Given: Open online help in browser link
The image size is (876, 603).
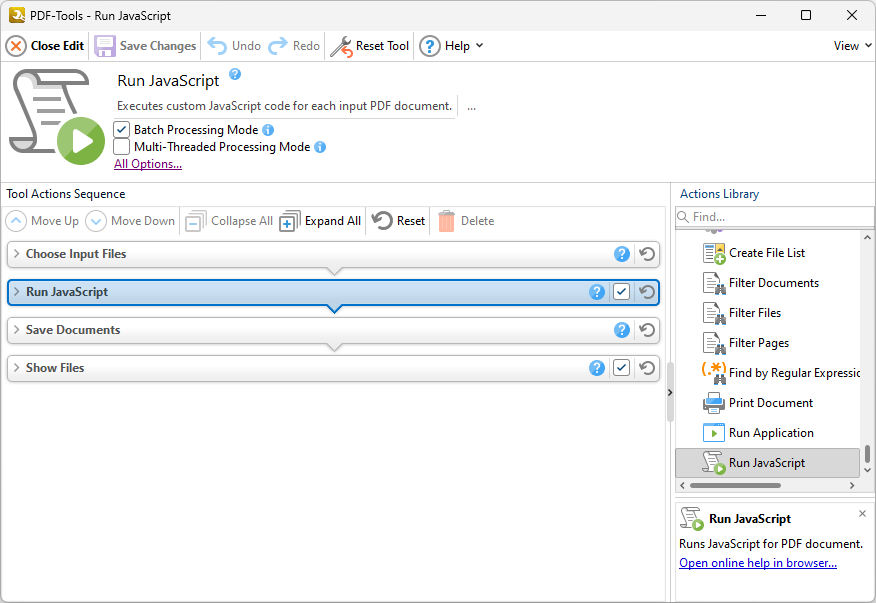Looking at the screenshot, I should coord(758,563).
